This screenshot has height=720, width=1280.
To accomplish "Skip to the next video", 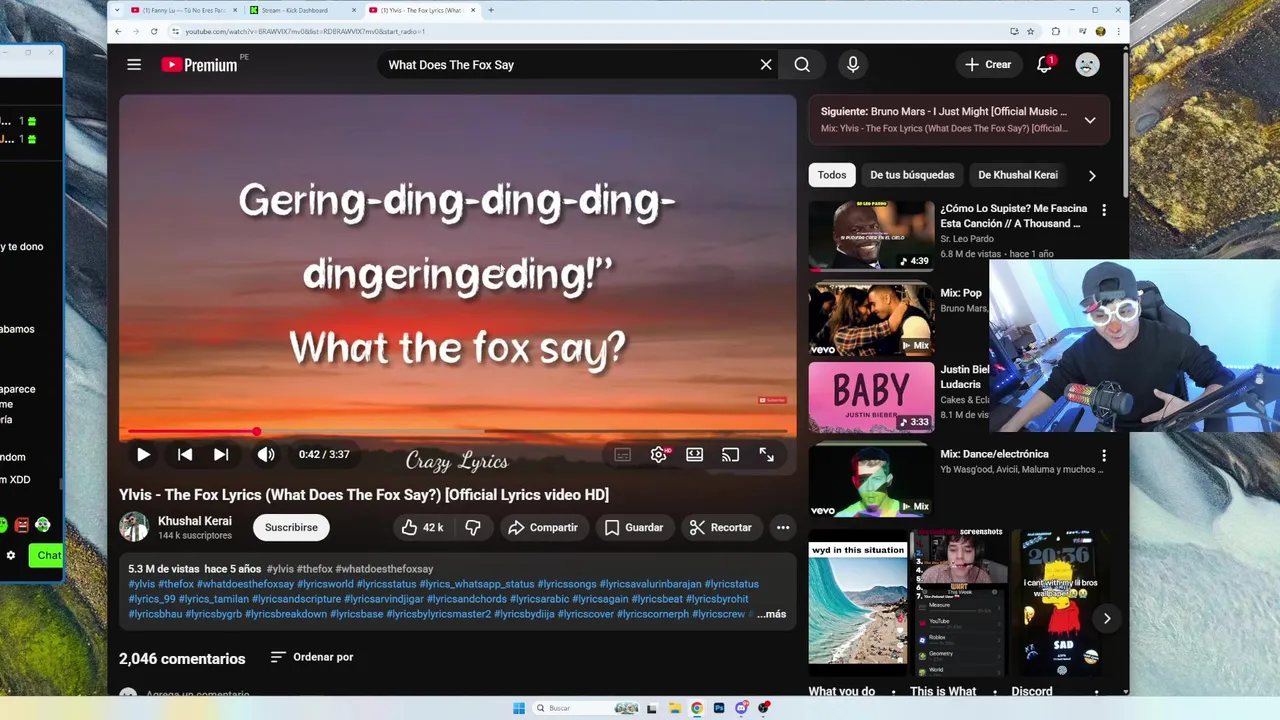I will pyautogui.click(x=221, y=454).
